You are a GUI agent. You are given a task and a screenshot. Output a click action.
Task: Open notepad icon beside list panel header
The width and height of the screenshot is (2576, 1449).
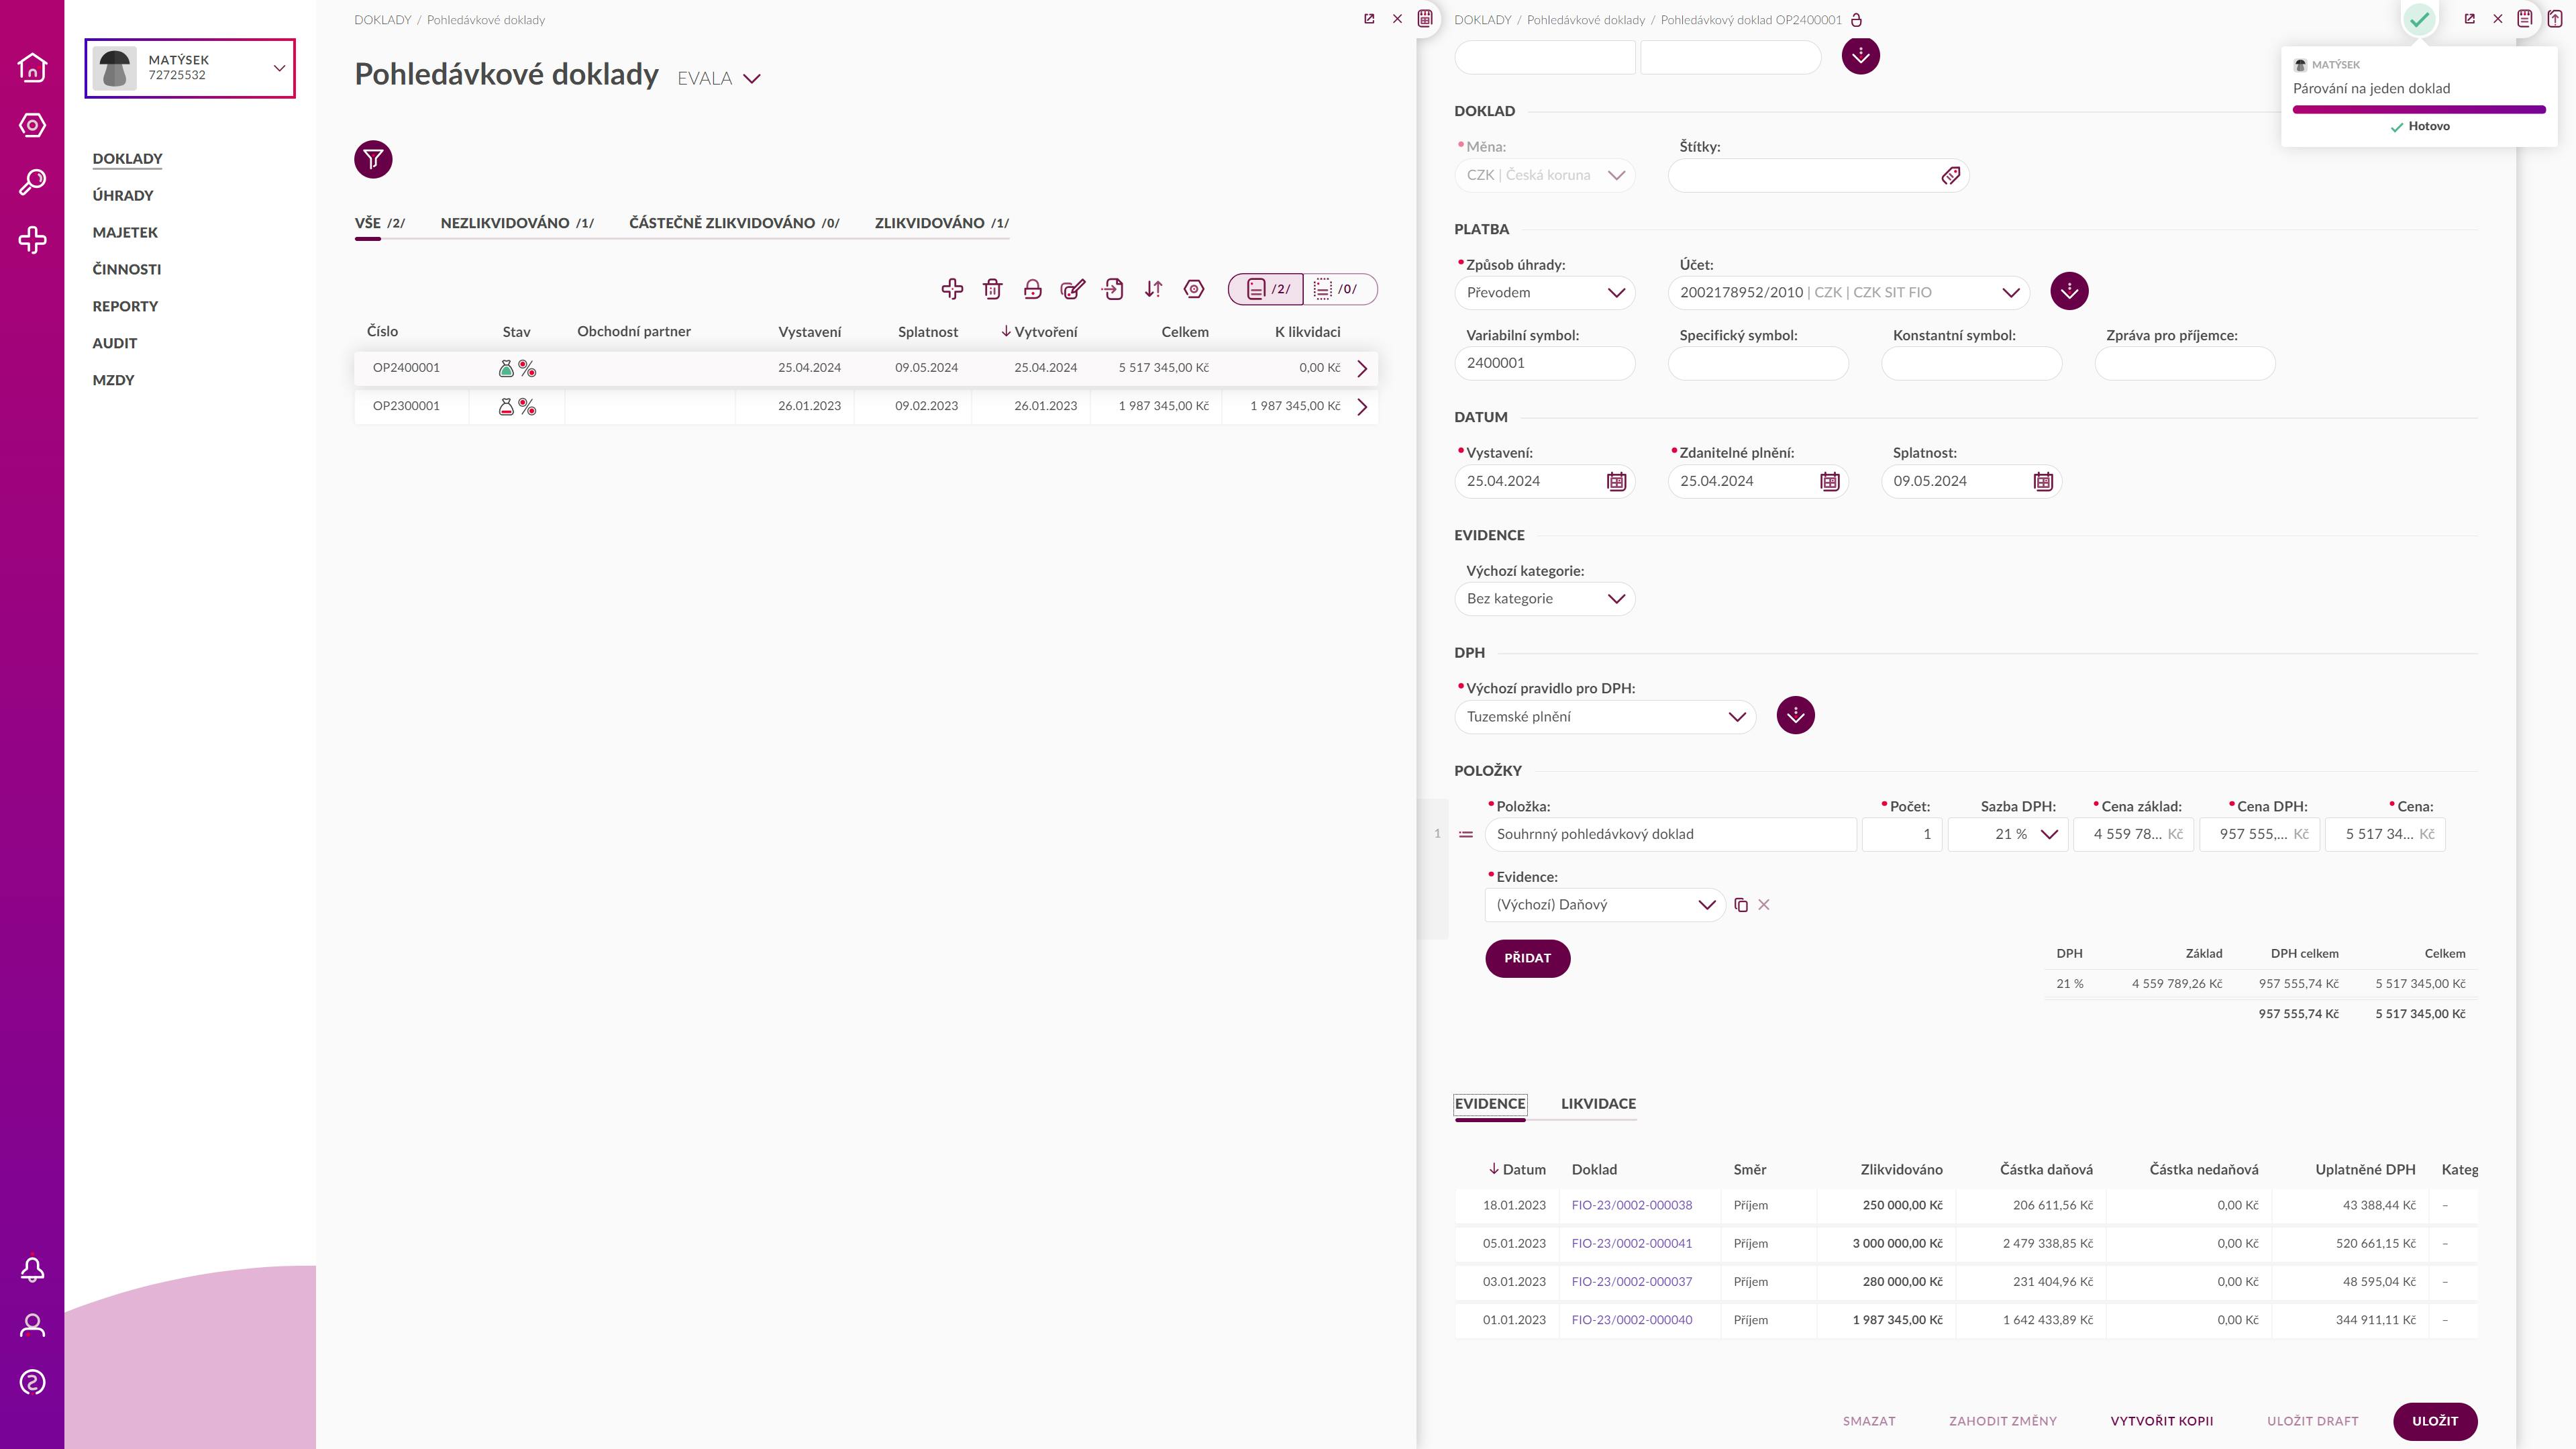coord(1425,18)
